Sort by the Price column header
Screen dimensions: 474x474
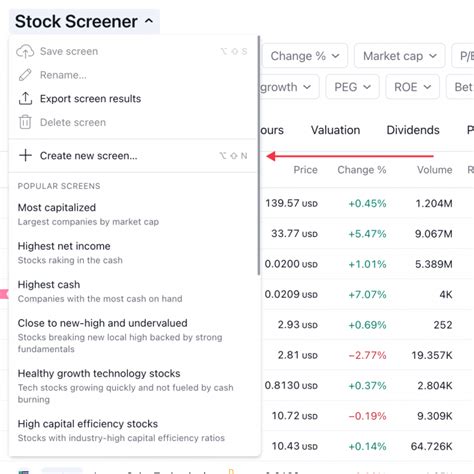click(305, 170)
